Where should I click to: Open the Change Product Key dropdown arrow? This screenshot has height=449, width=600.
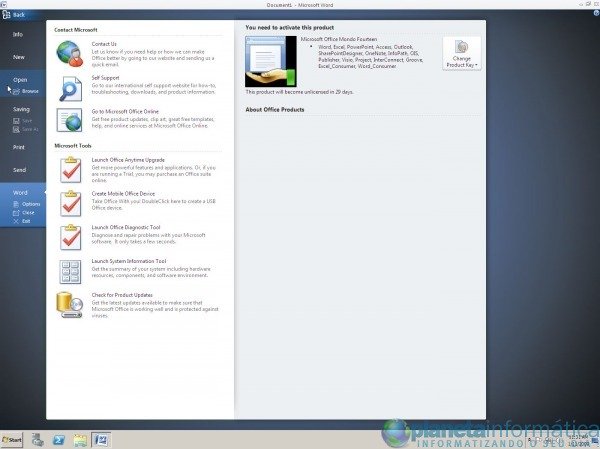point(476,65)
